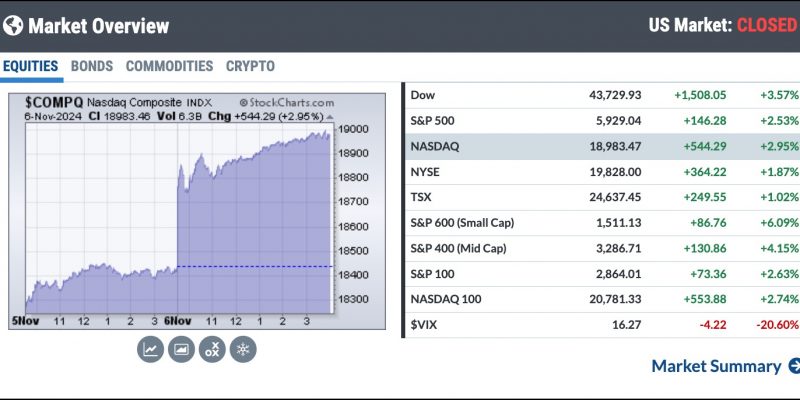Select the S&P 600 (Small Cap) row
The width and height of the screenshot is (800, 400).
[602, 223]
